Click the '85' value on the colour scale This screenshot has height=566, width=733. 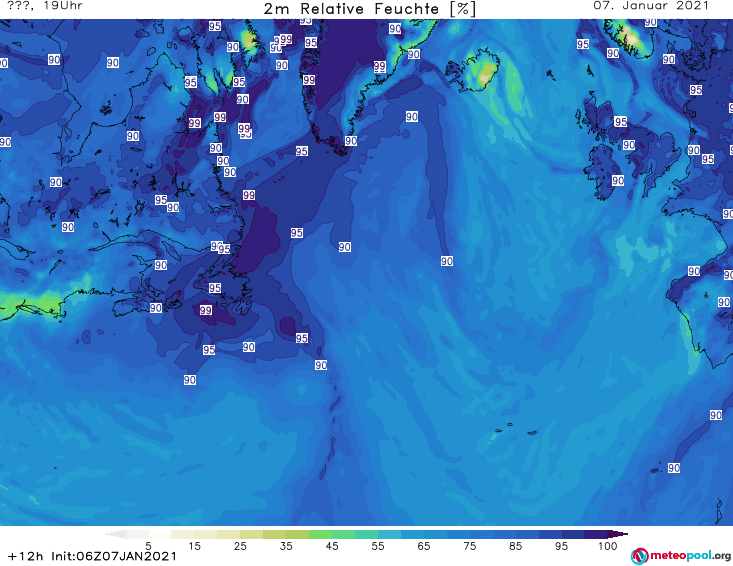click(x=515, y=546)
